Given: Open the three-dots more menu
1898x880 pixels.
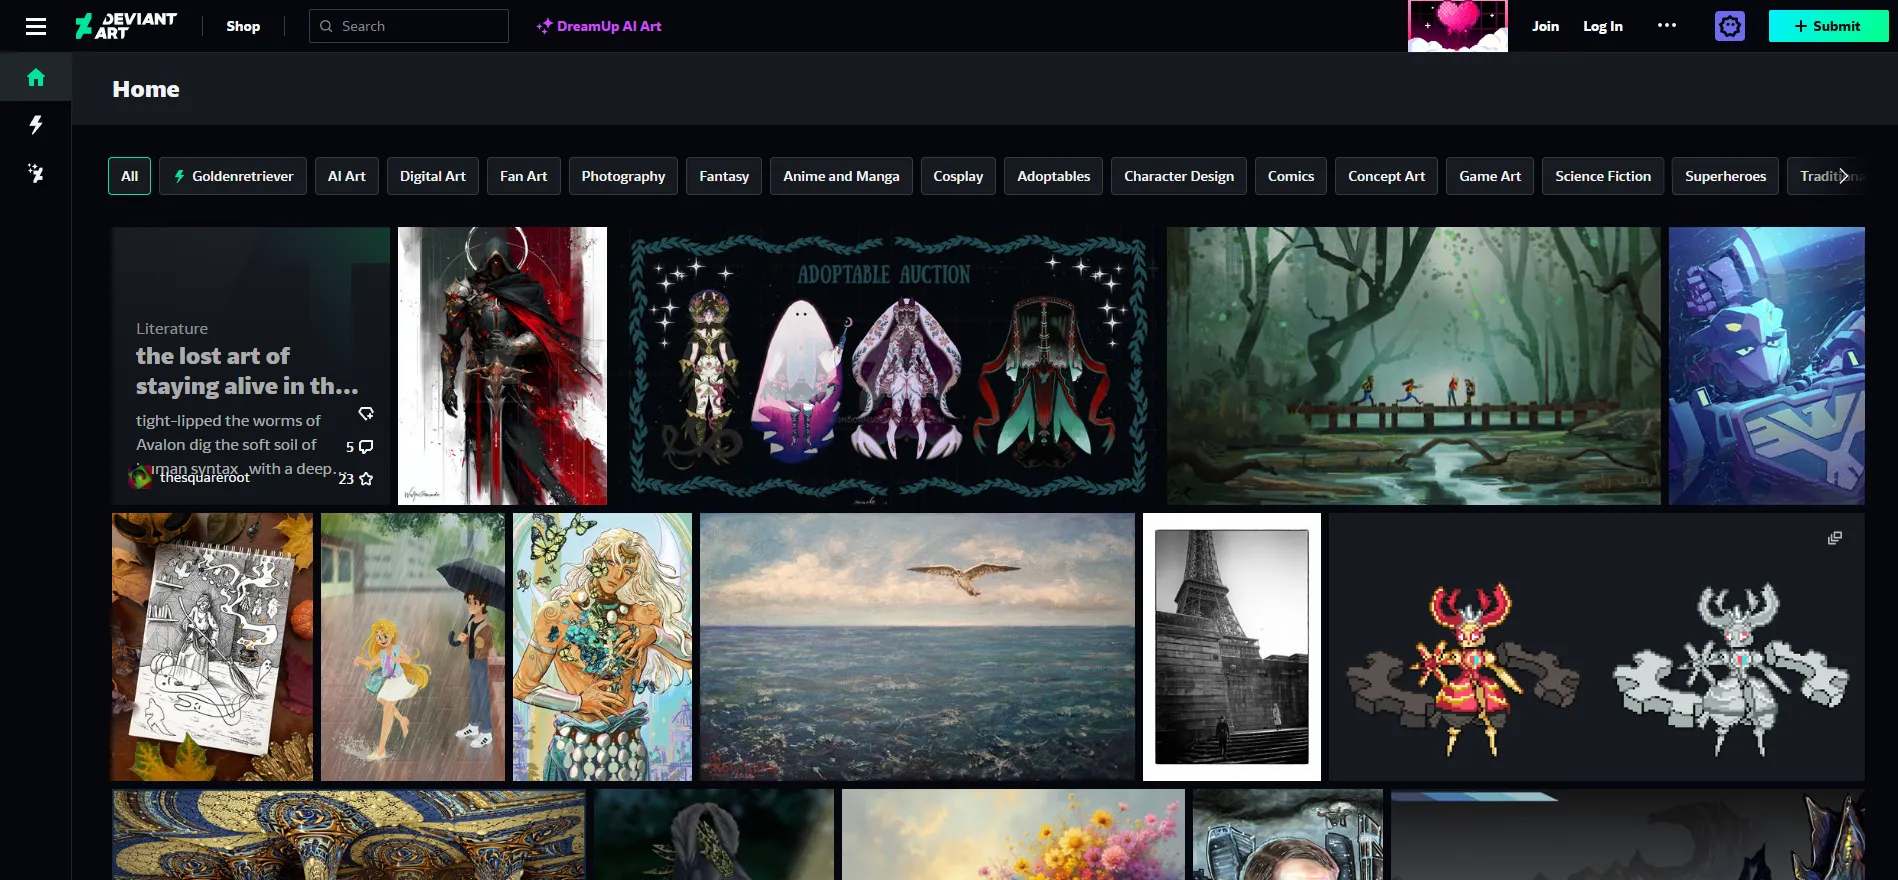Looking at the screenshot, I should 1666,26.
